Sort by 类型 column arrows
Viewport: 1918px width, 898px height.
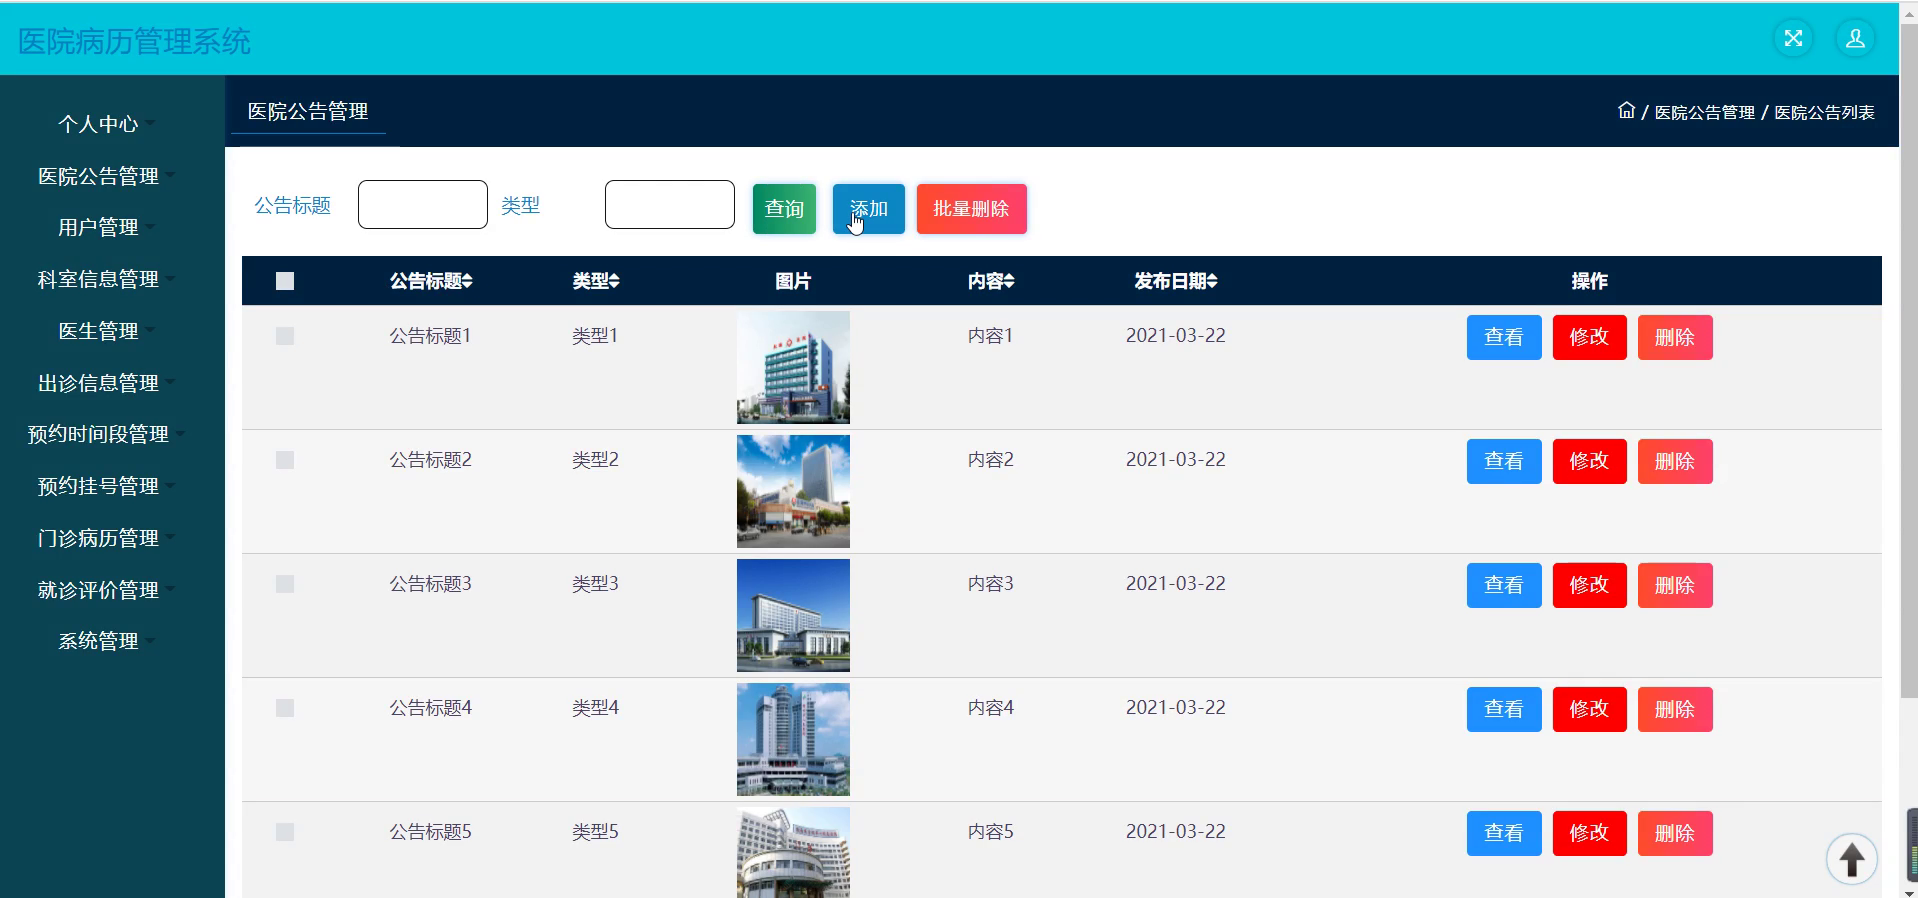coord(614,282)
